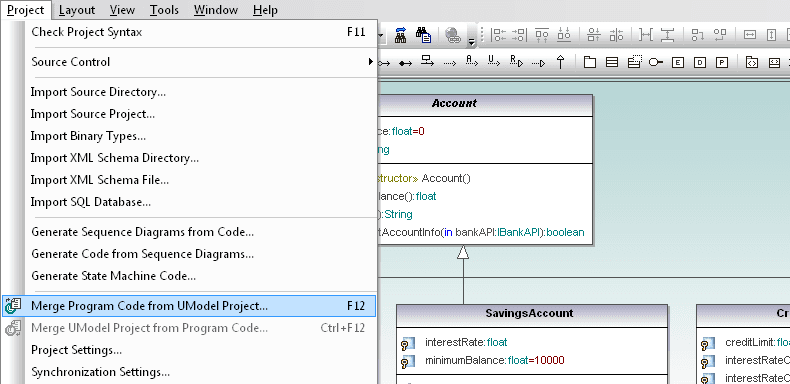790x384 pixels.
Task: Click the Space Down evenly icon
Action: point(668,35)
